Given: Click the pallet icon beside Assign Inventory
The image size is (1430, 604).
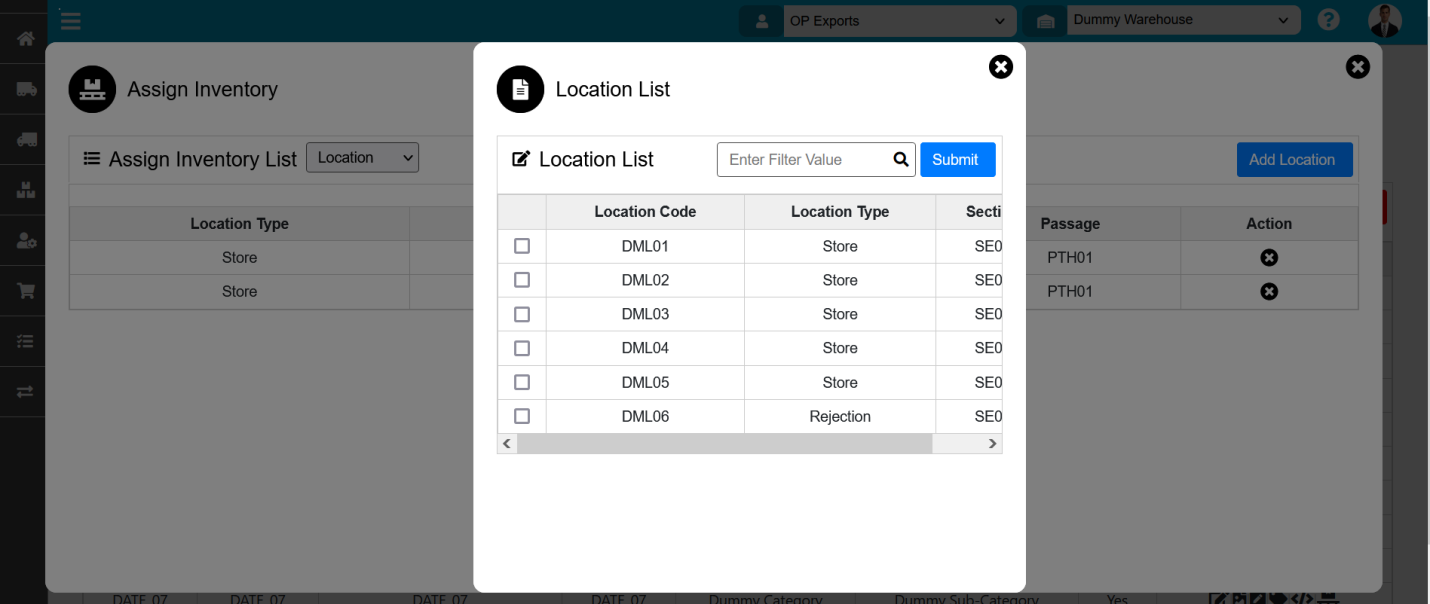Looking at the screenshot, I should click(x=92, y=89).
